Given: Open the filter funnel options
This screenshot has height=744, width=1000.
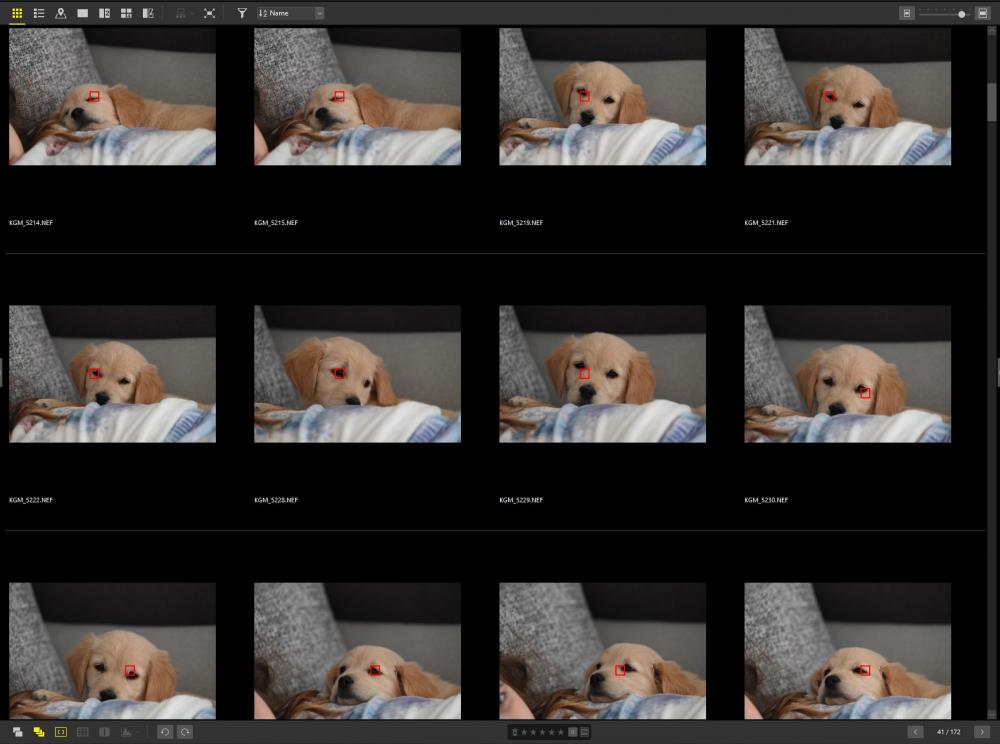Looking at the screenshot, I should point(242,13).
